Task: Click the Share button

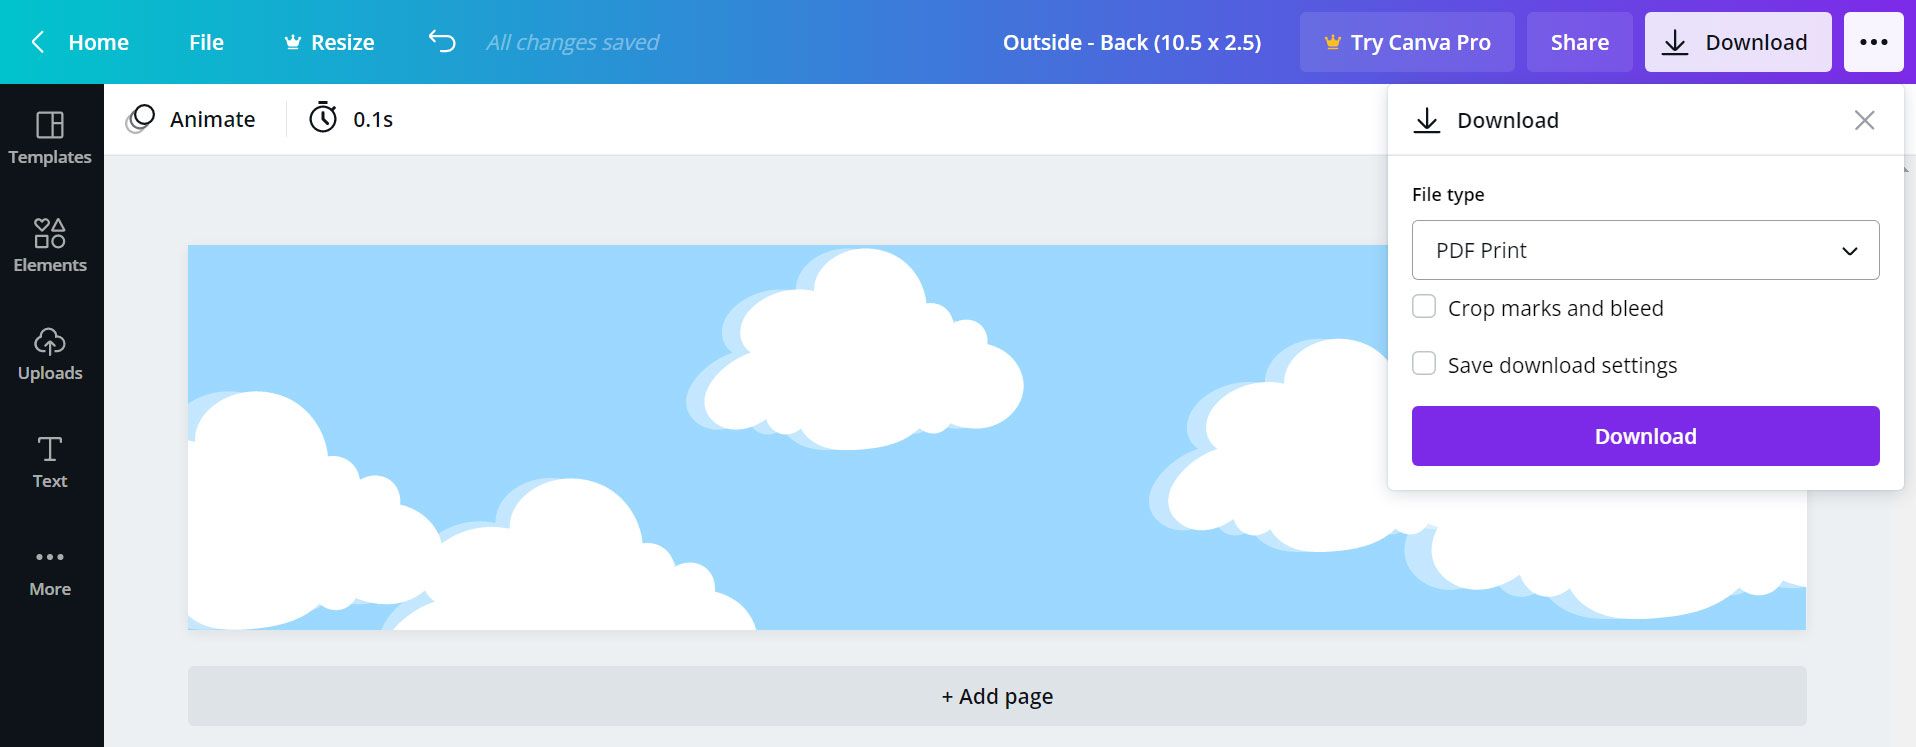Action: pyautogui.click(x=1580, y=42)
